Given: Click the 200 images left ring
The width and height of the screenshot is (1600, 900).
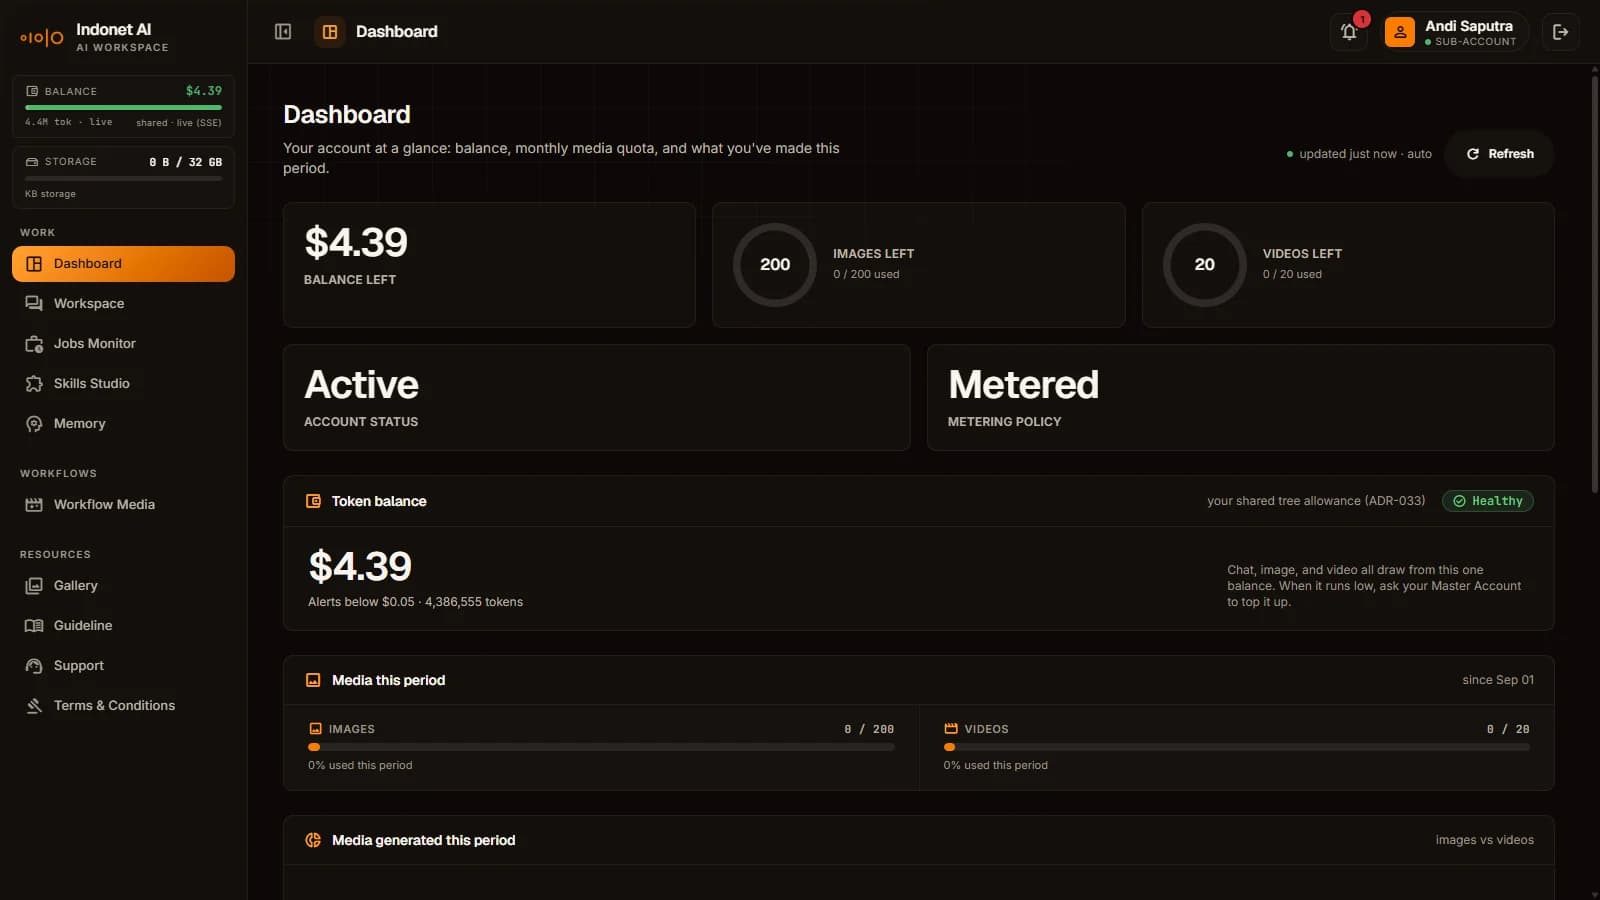Looking at the screenshot, I should pos(775,265).
